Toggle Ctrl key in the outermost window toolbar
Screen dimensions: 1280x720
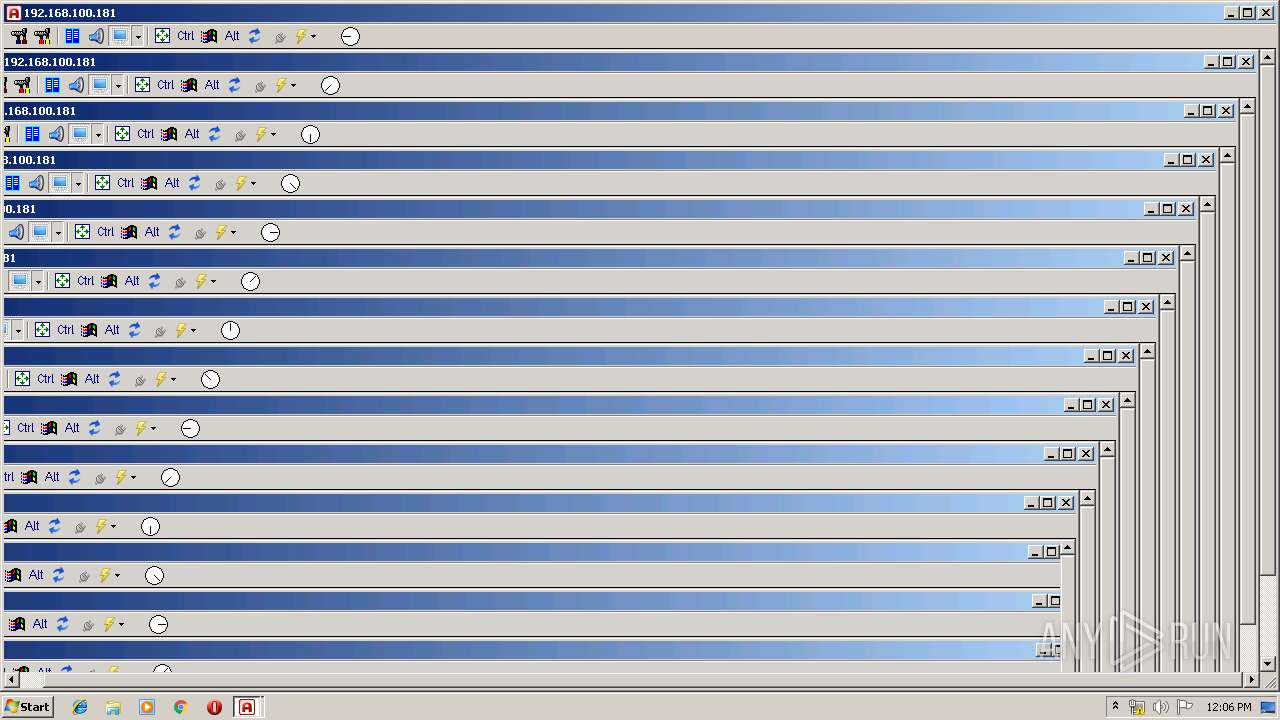coord(186,36)
